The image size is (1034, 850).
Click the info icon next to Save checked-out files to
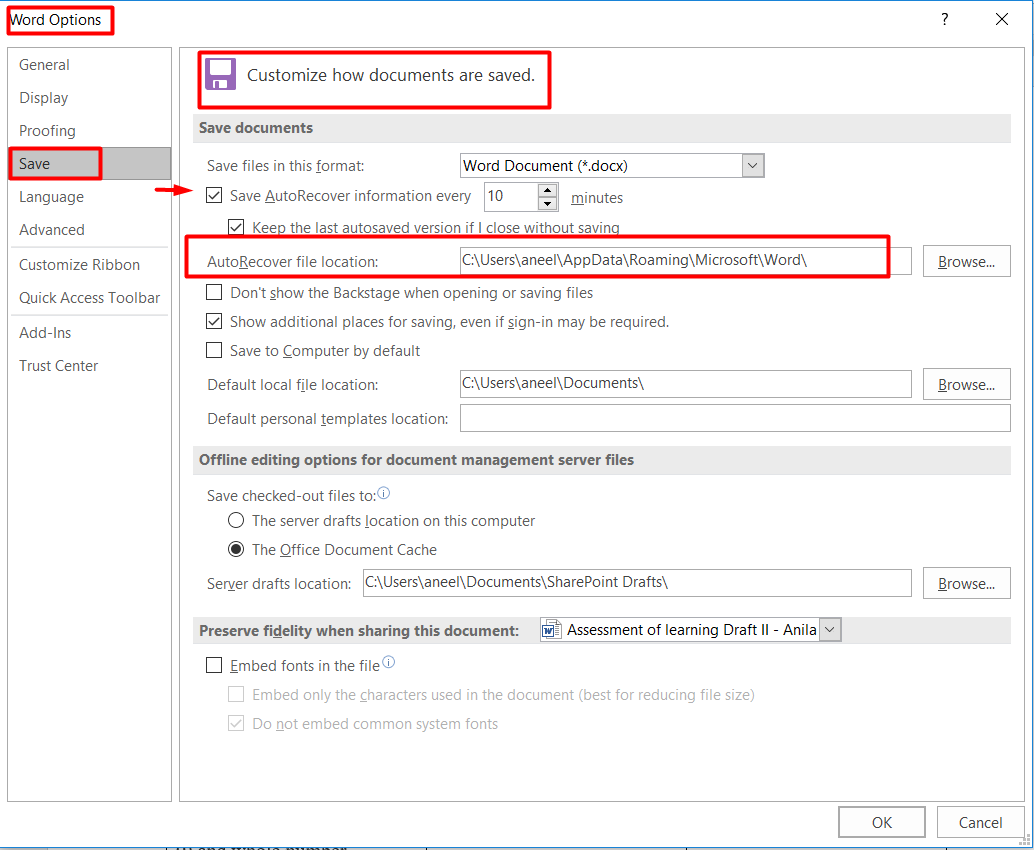[384, 493]
